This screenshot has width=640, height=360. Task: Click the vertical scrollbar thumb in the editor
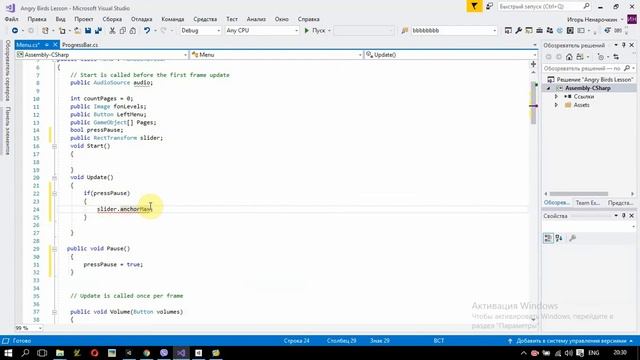tap(533, 103)
